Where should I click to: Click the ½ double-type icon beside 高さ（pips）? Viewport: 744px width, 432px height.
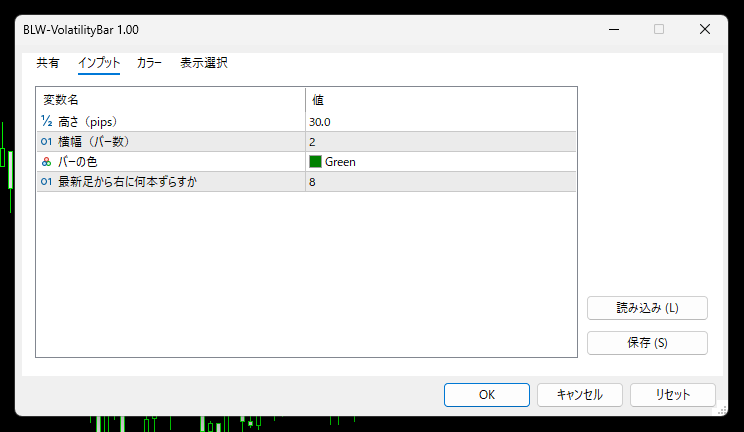tap(46, 122)
